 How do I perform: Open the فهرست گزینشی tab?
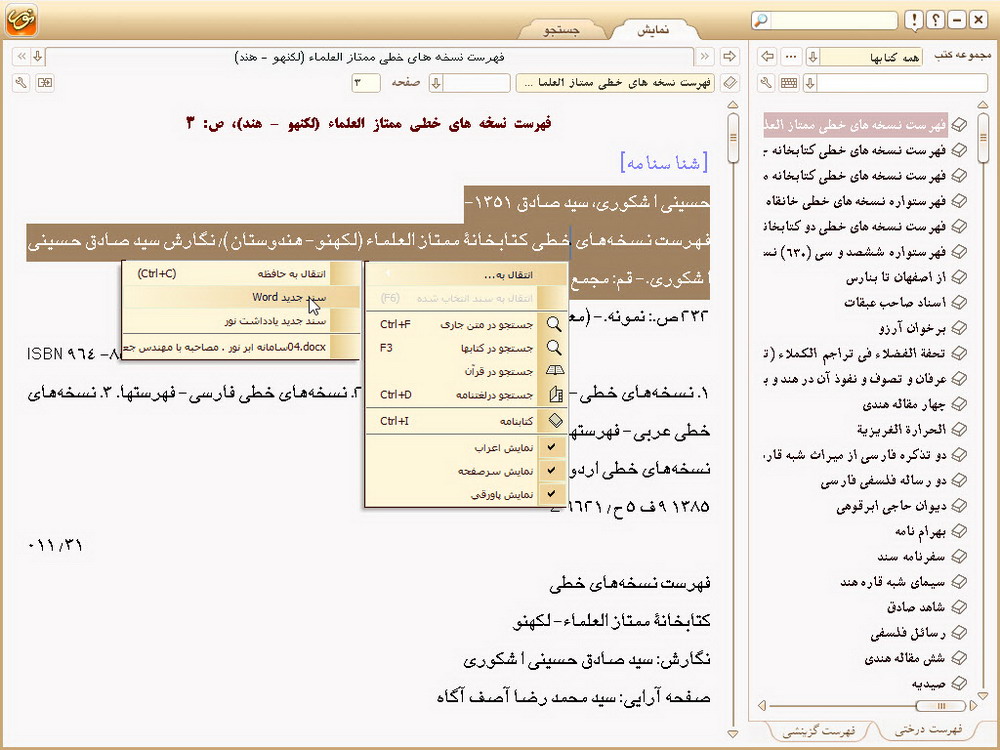point(818,731)
